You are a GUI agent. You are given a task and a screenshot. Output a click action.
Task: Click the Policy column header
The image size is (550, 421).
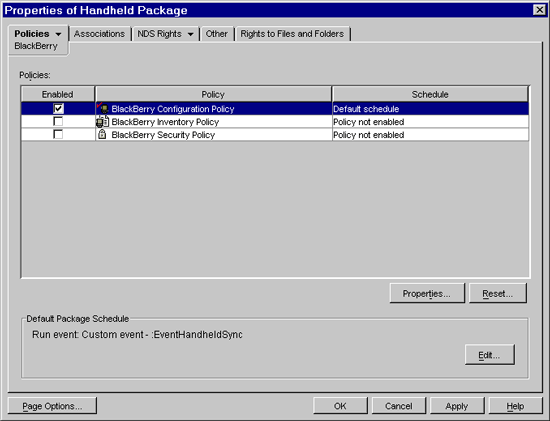click(x=213, y=94)
